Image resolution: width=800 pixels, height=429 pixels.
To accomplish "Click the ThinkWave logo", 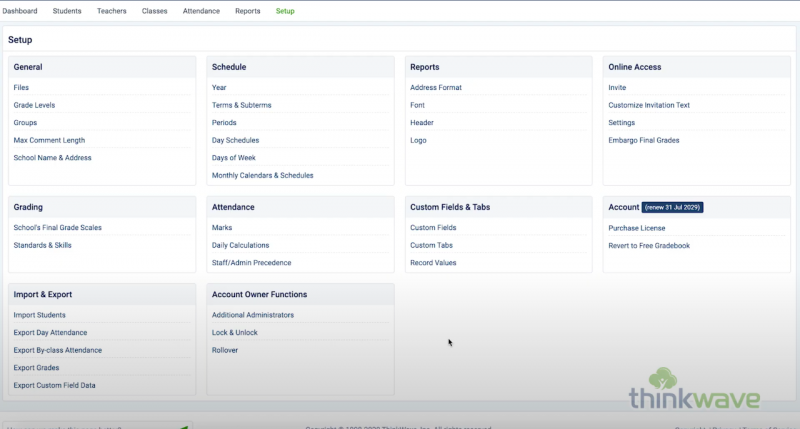I will point(694,391).
